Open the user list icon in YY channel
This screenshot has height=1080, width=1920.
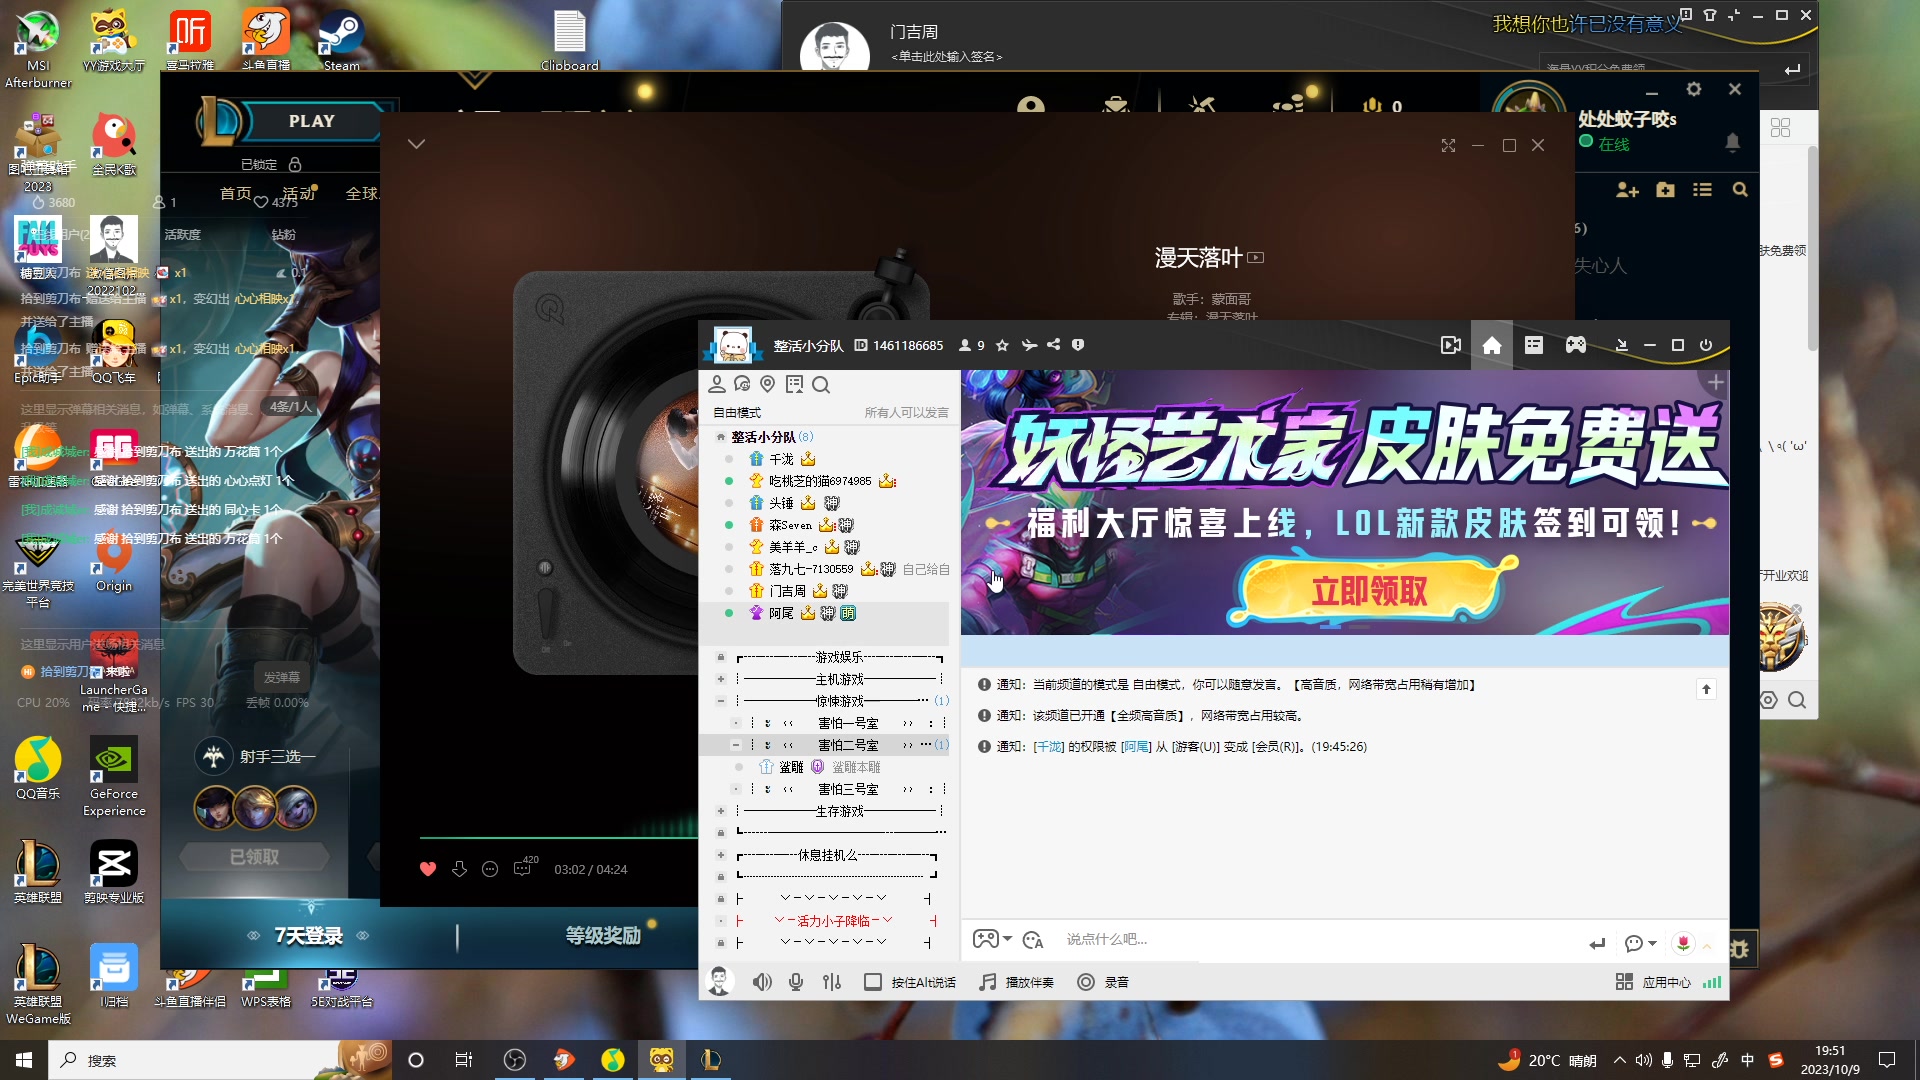pos(716,385)
